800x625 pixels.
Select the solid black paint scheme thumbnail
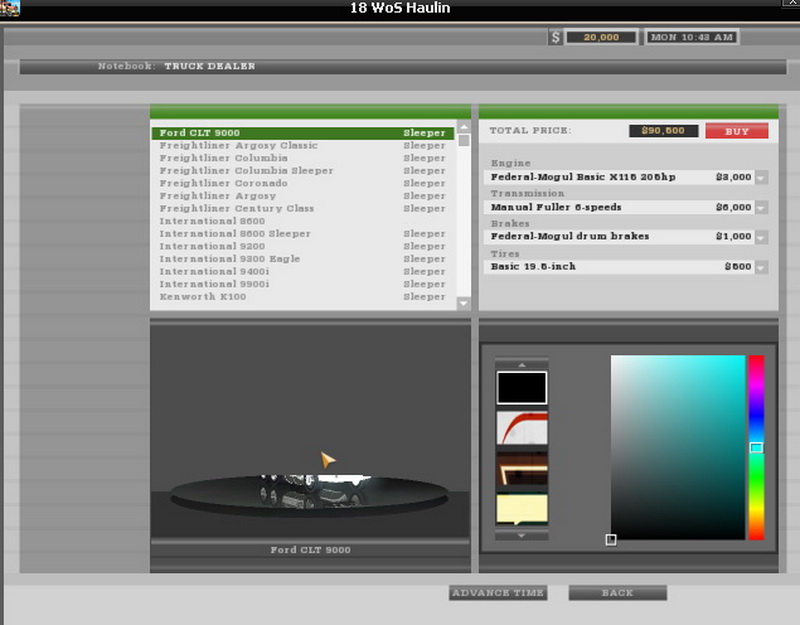coord(522,388)
